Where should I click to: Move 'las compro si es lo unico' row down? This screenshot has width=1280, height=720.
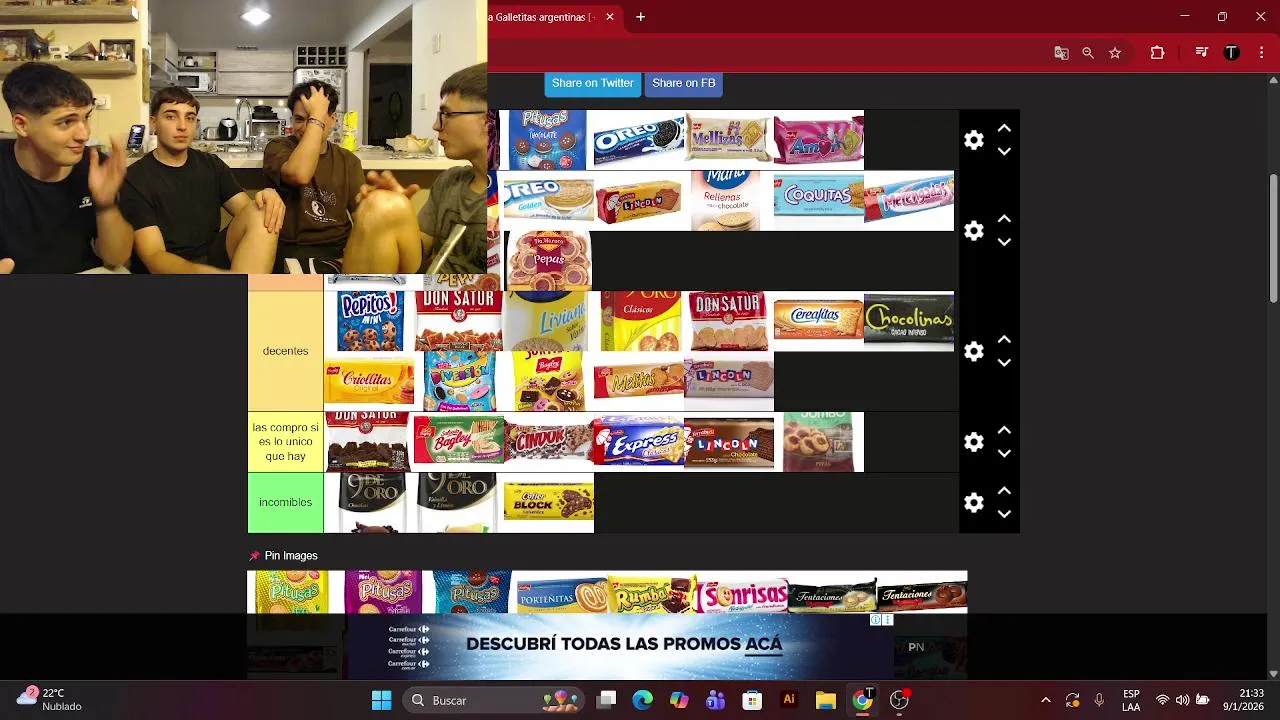pyautogui.click(x=1004, y=453)
